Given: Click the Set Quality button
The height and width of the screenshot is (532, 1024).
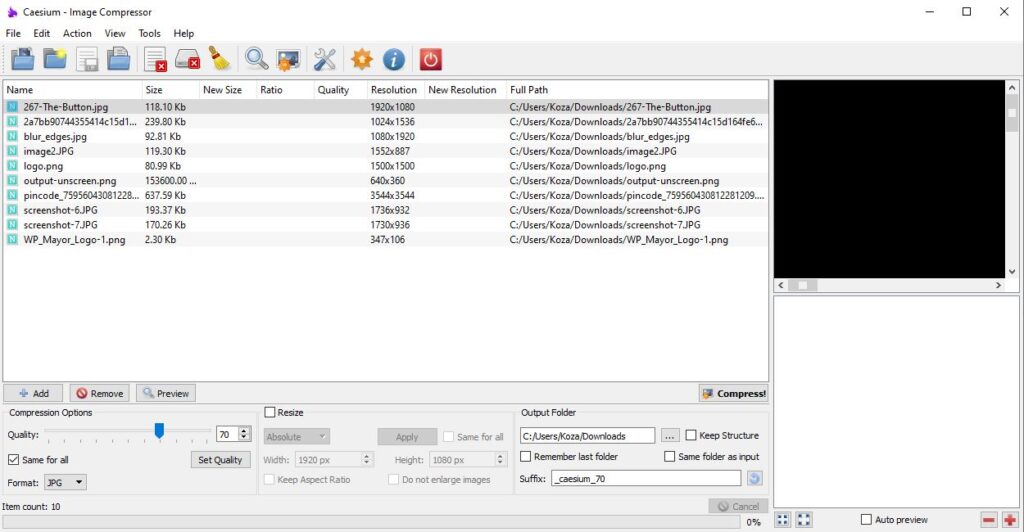Looking at the screenshot, I should coord(220,460).
